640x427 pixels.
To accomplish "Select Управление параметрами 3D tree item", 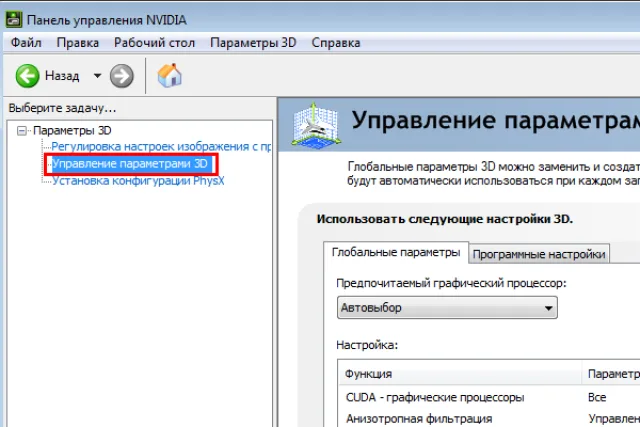I will [130, 164].
